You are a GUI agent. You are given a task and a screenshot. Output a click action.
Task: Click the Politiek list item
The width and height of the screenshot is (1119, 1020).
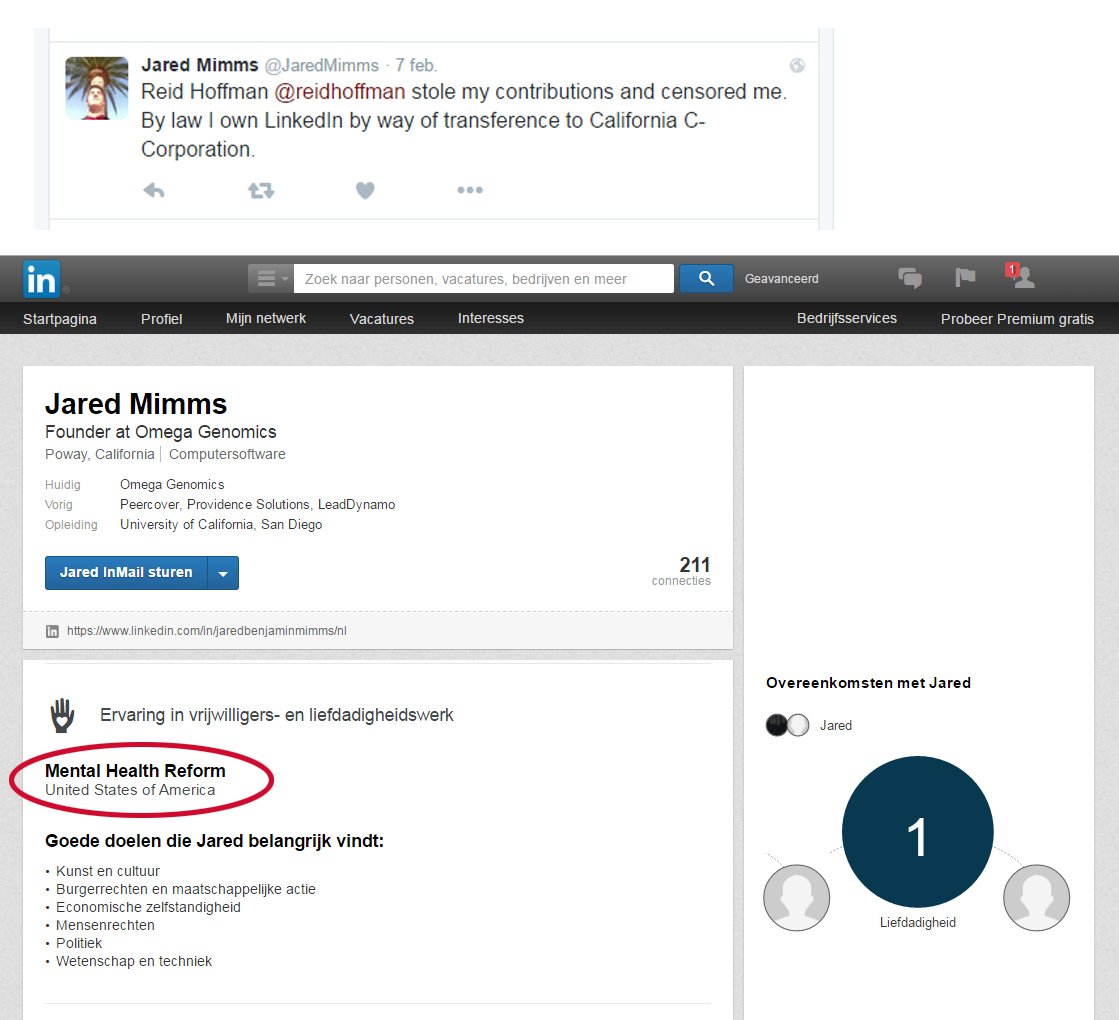[x=79, y=943]
